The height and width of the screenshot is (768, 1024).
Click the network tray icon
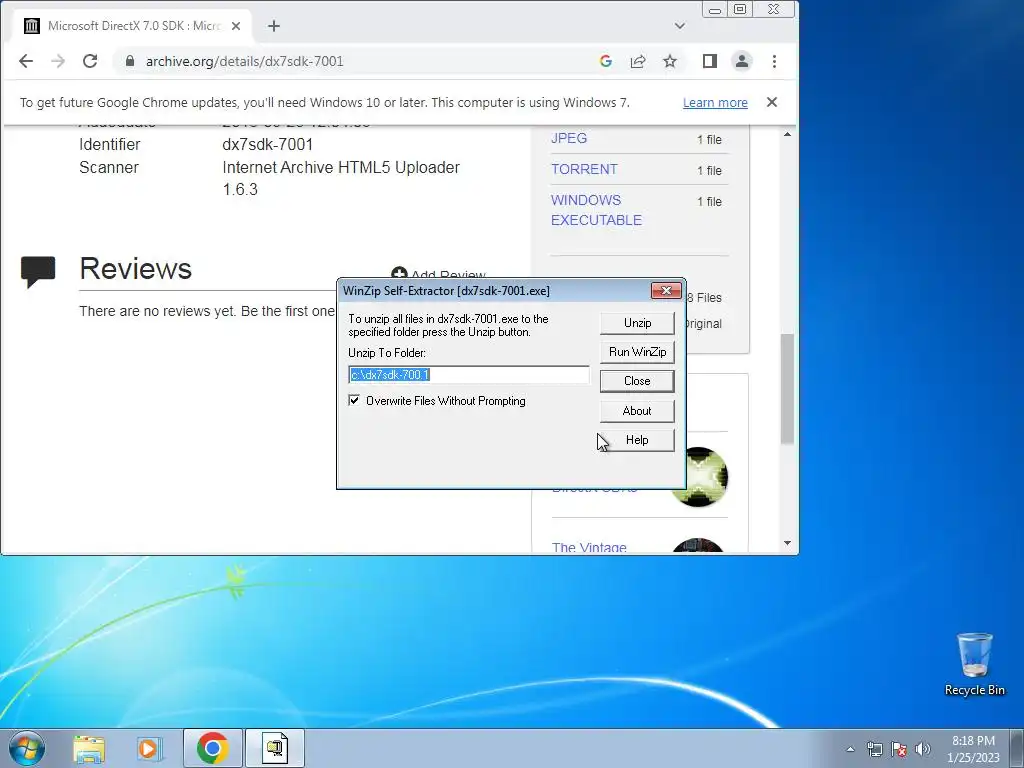874,749
